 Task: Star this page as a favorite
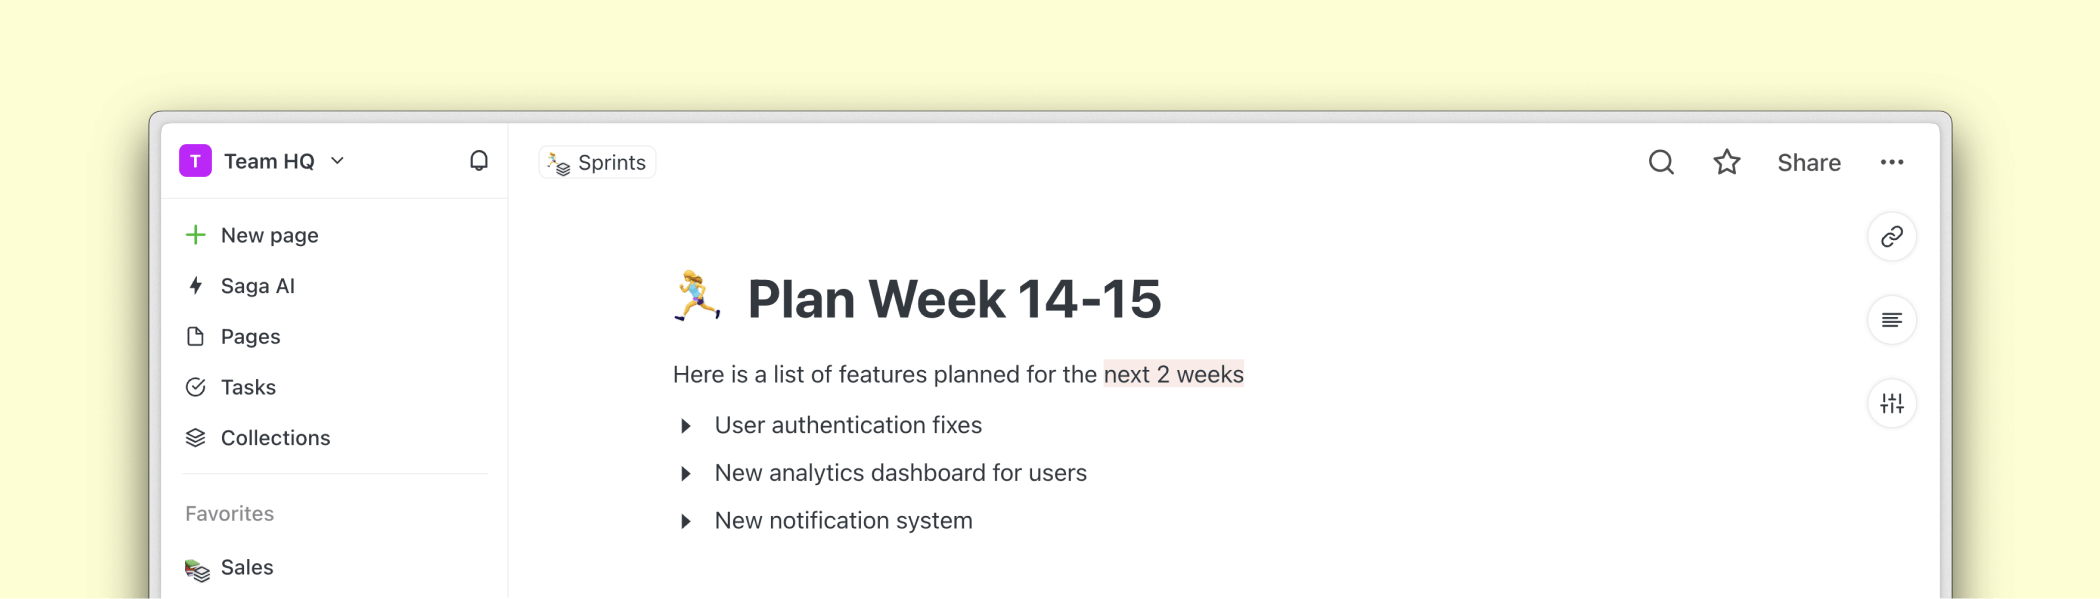pos(1727,162)
